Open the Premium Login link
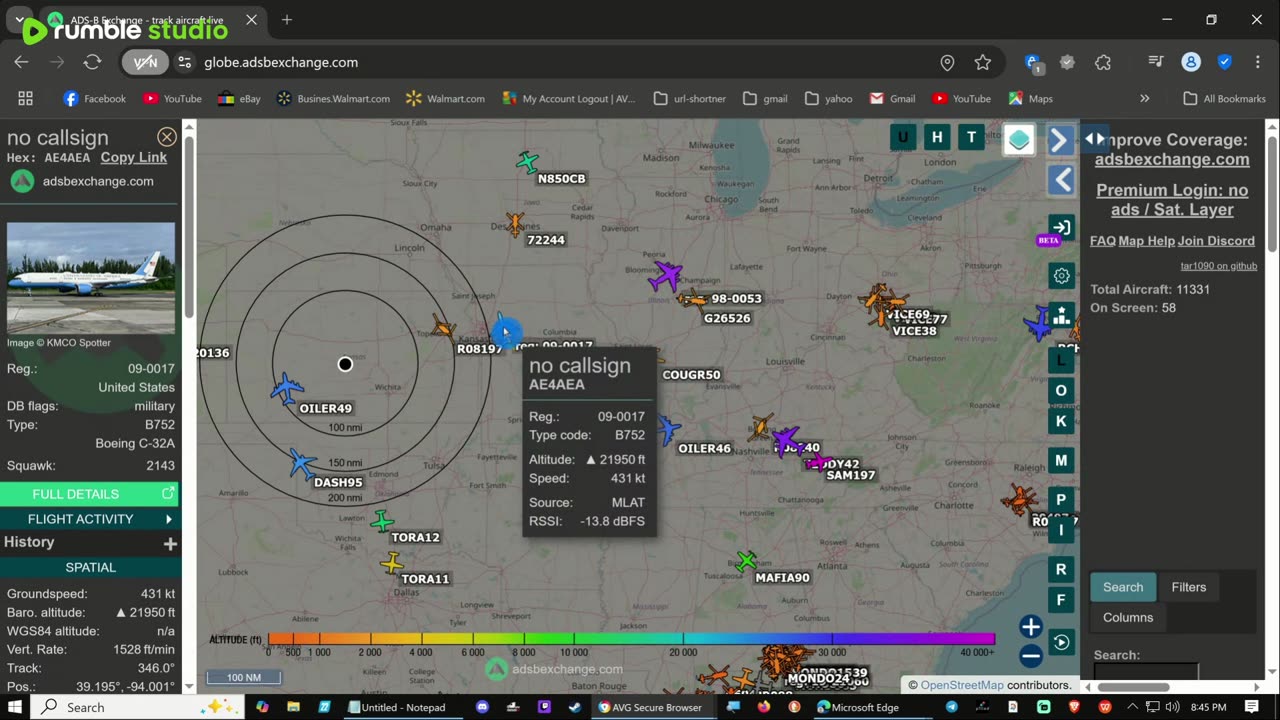The height and width of the screenshot is (720, 1280). pyautogui.click(x=1172, y=200)
